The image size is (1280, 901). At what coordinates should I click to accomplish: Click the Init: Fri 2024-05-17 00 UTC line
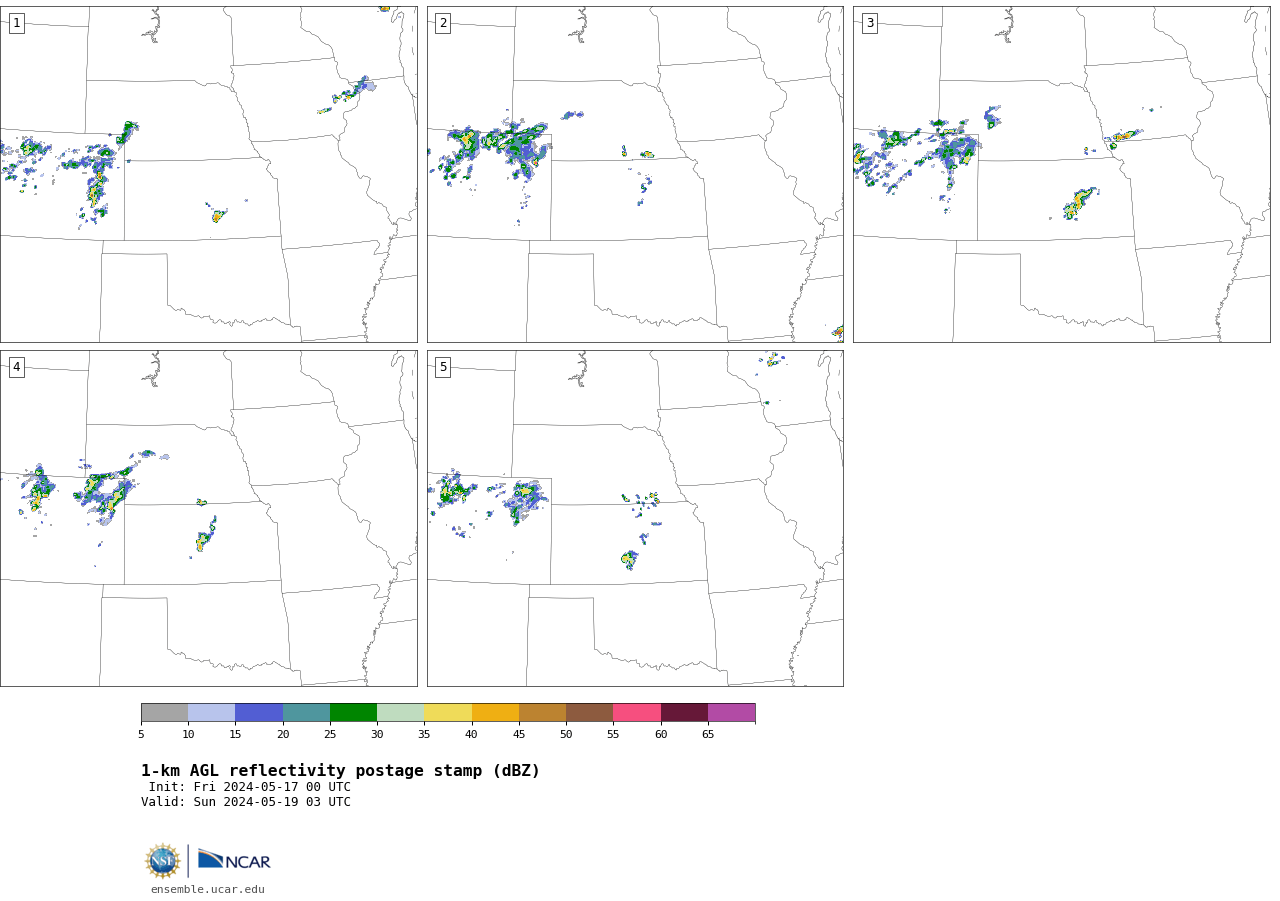250,787
